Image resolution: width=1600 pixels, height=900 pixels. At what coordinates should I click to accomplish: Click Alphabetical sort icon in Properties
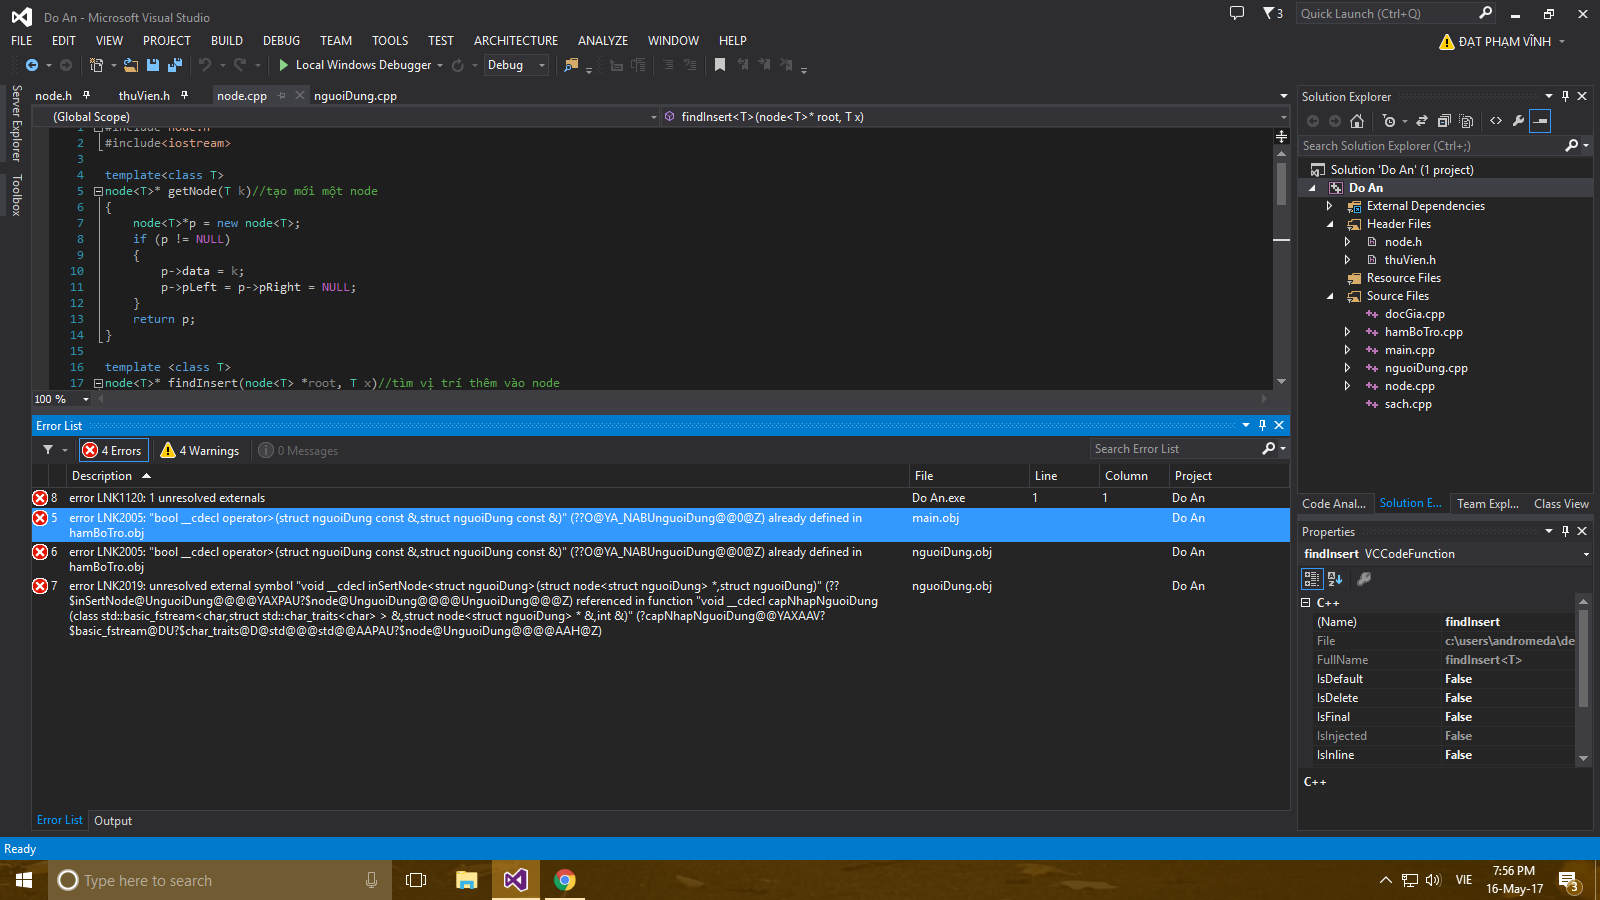coord(1335,578)
